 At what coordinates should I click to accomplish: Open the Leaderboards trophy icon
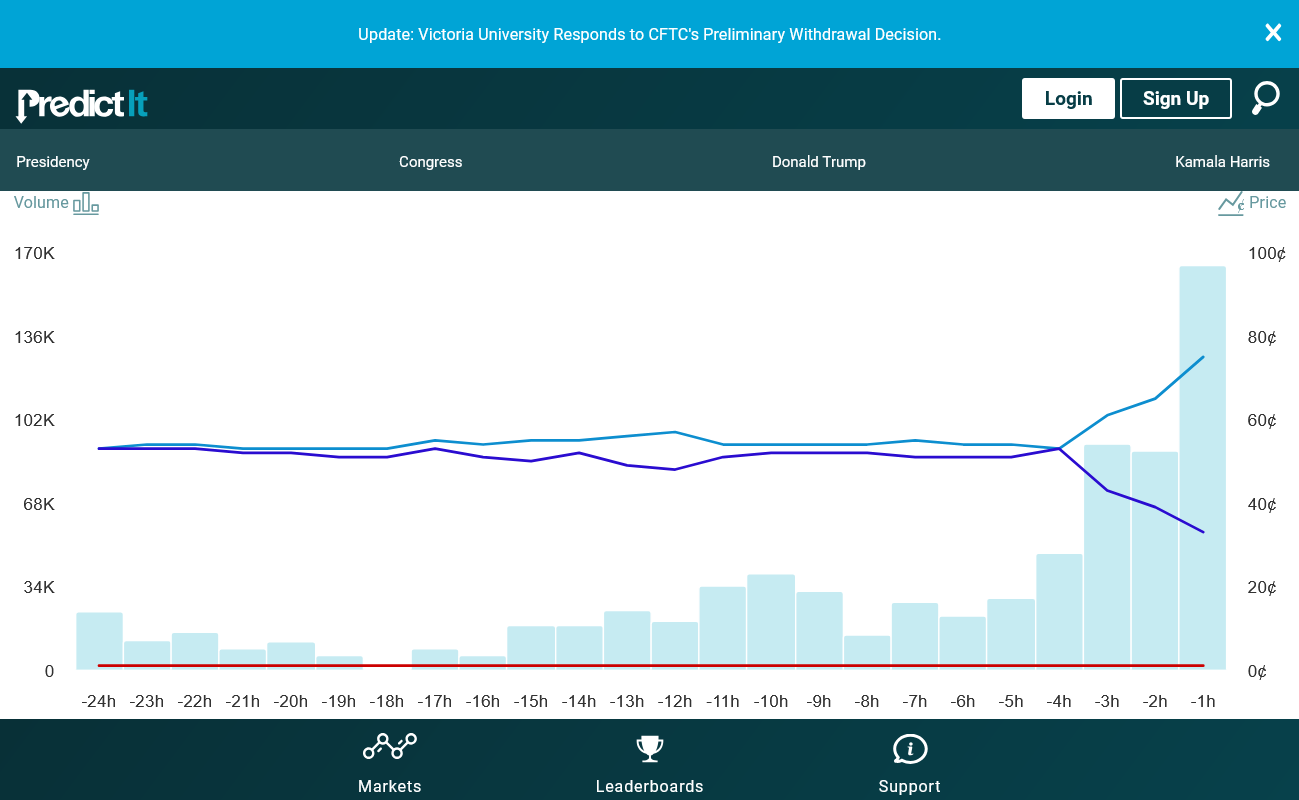click(650, 748)
